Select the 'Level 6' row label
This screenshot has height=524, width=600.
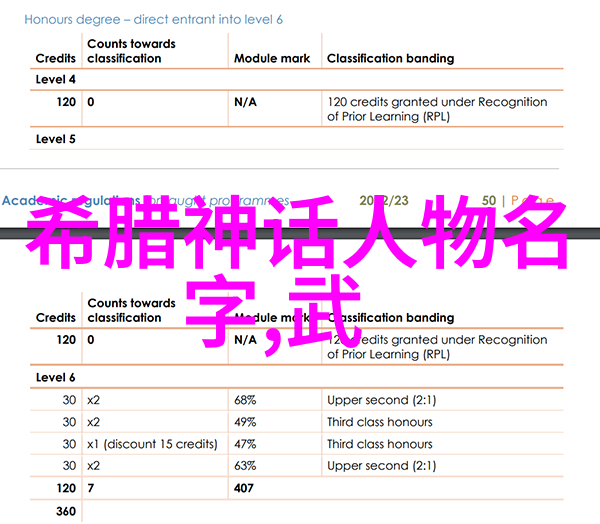click(55, 378)
